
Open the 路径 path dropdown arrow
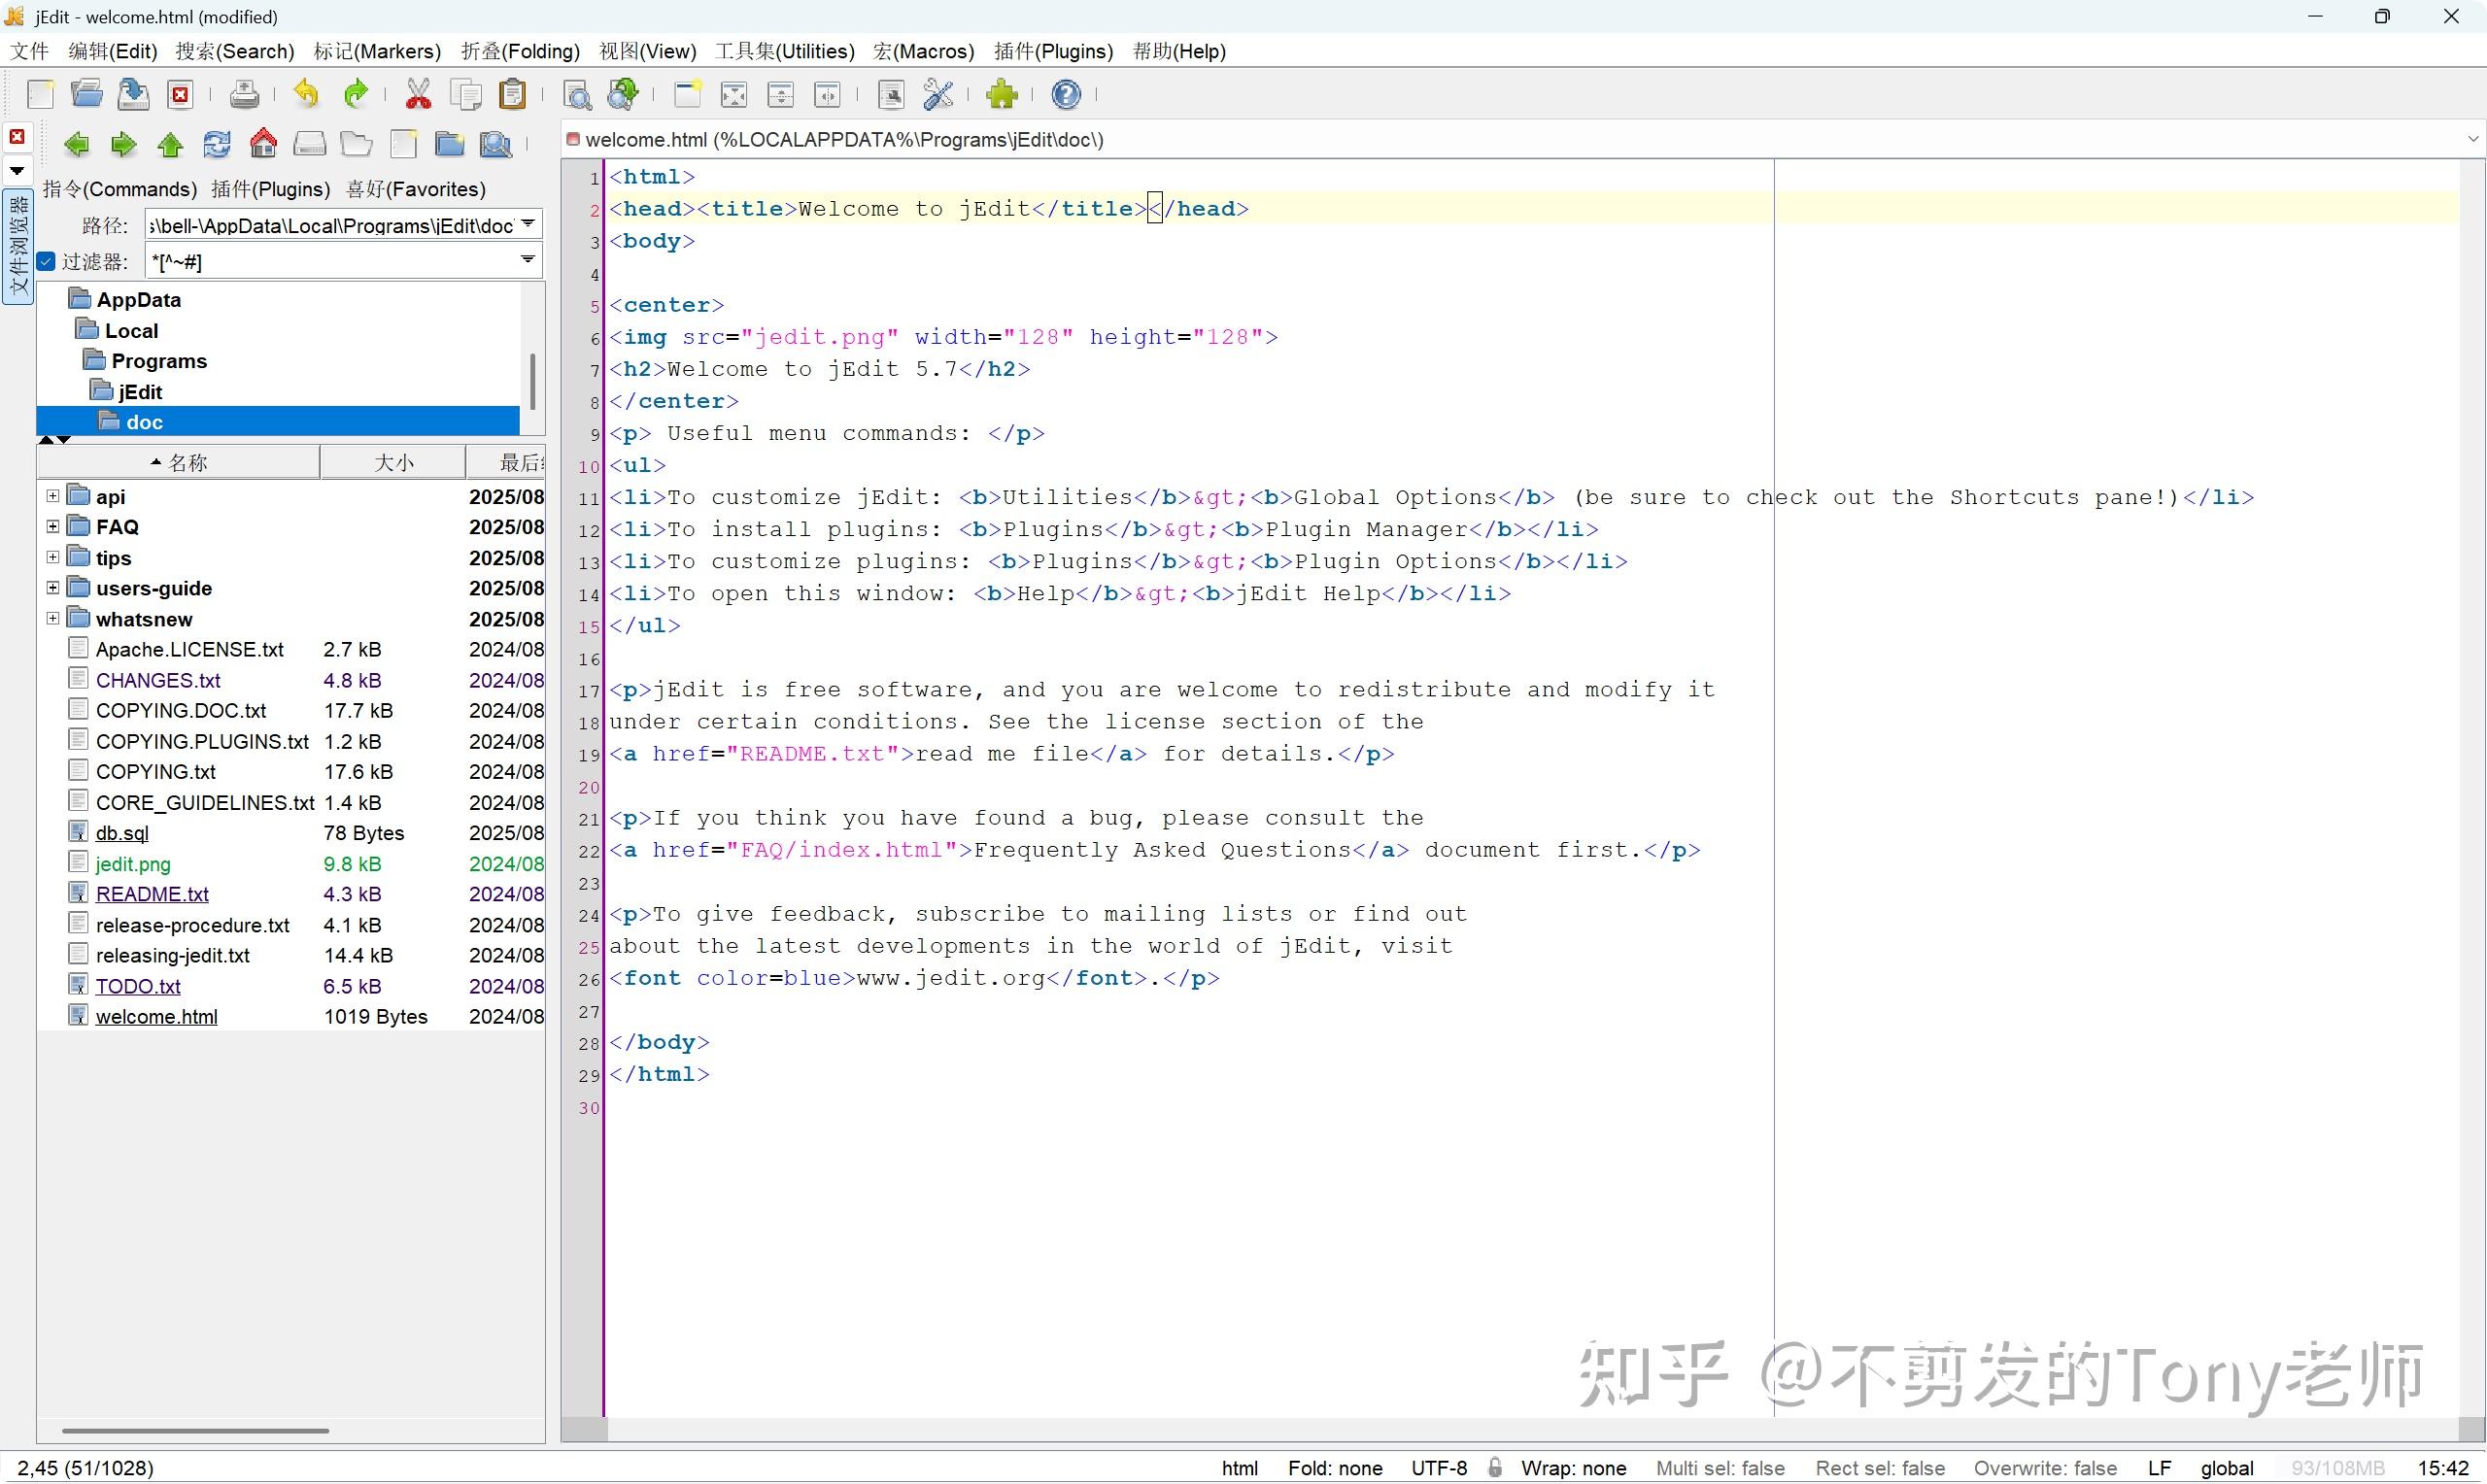coord(527,225)
